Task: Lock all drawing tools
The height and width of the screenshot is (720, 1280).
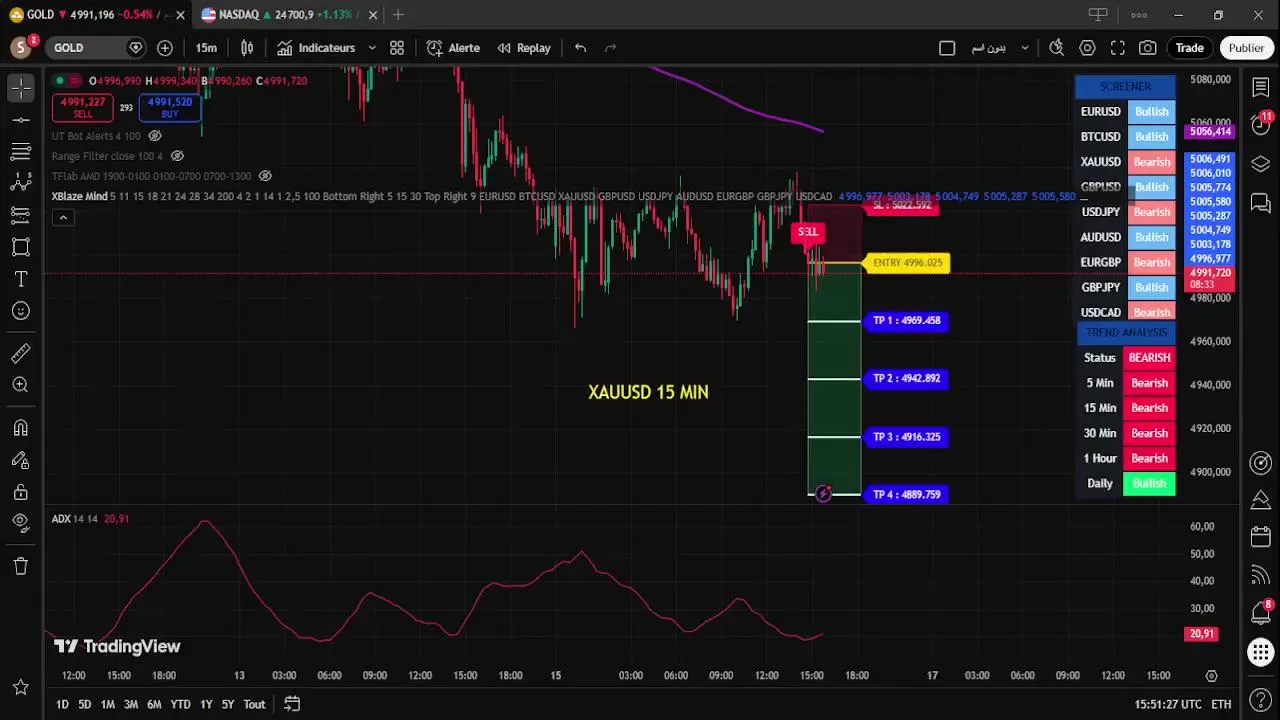Action: 20,492
